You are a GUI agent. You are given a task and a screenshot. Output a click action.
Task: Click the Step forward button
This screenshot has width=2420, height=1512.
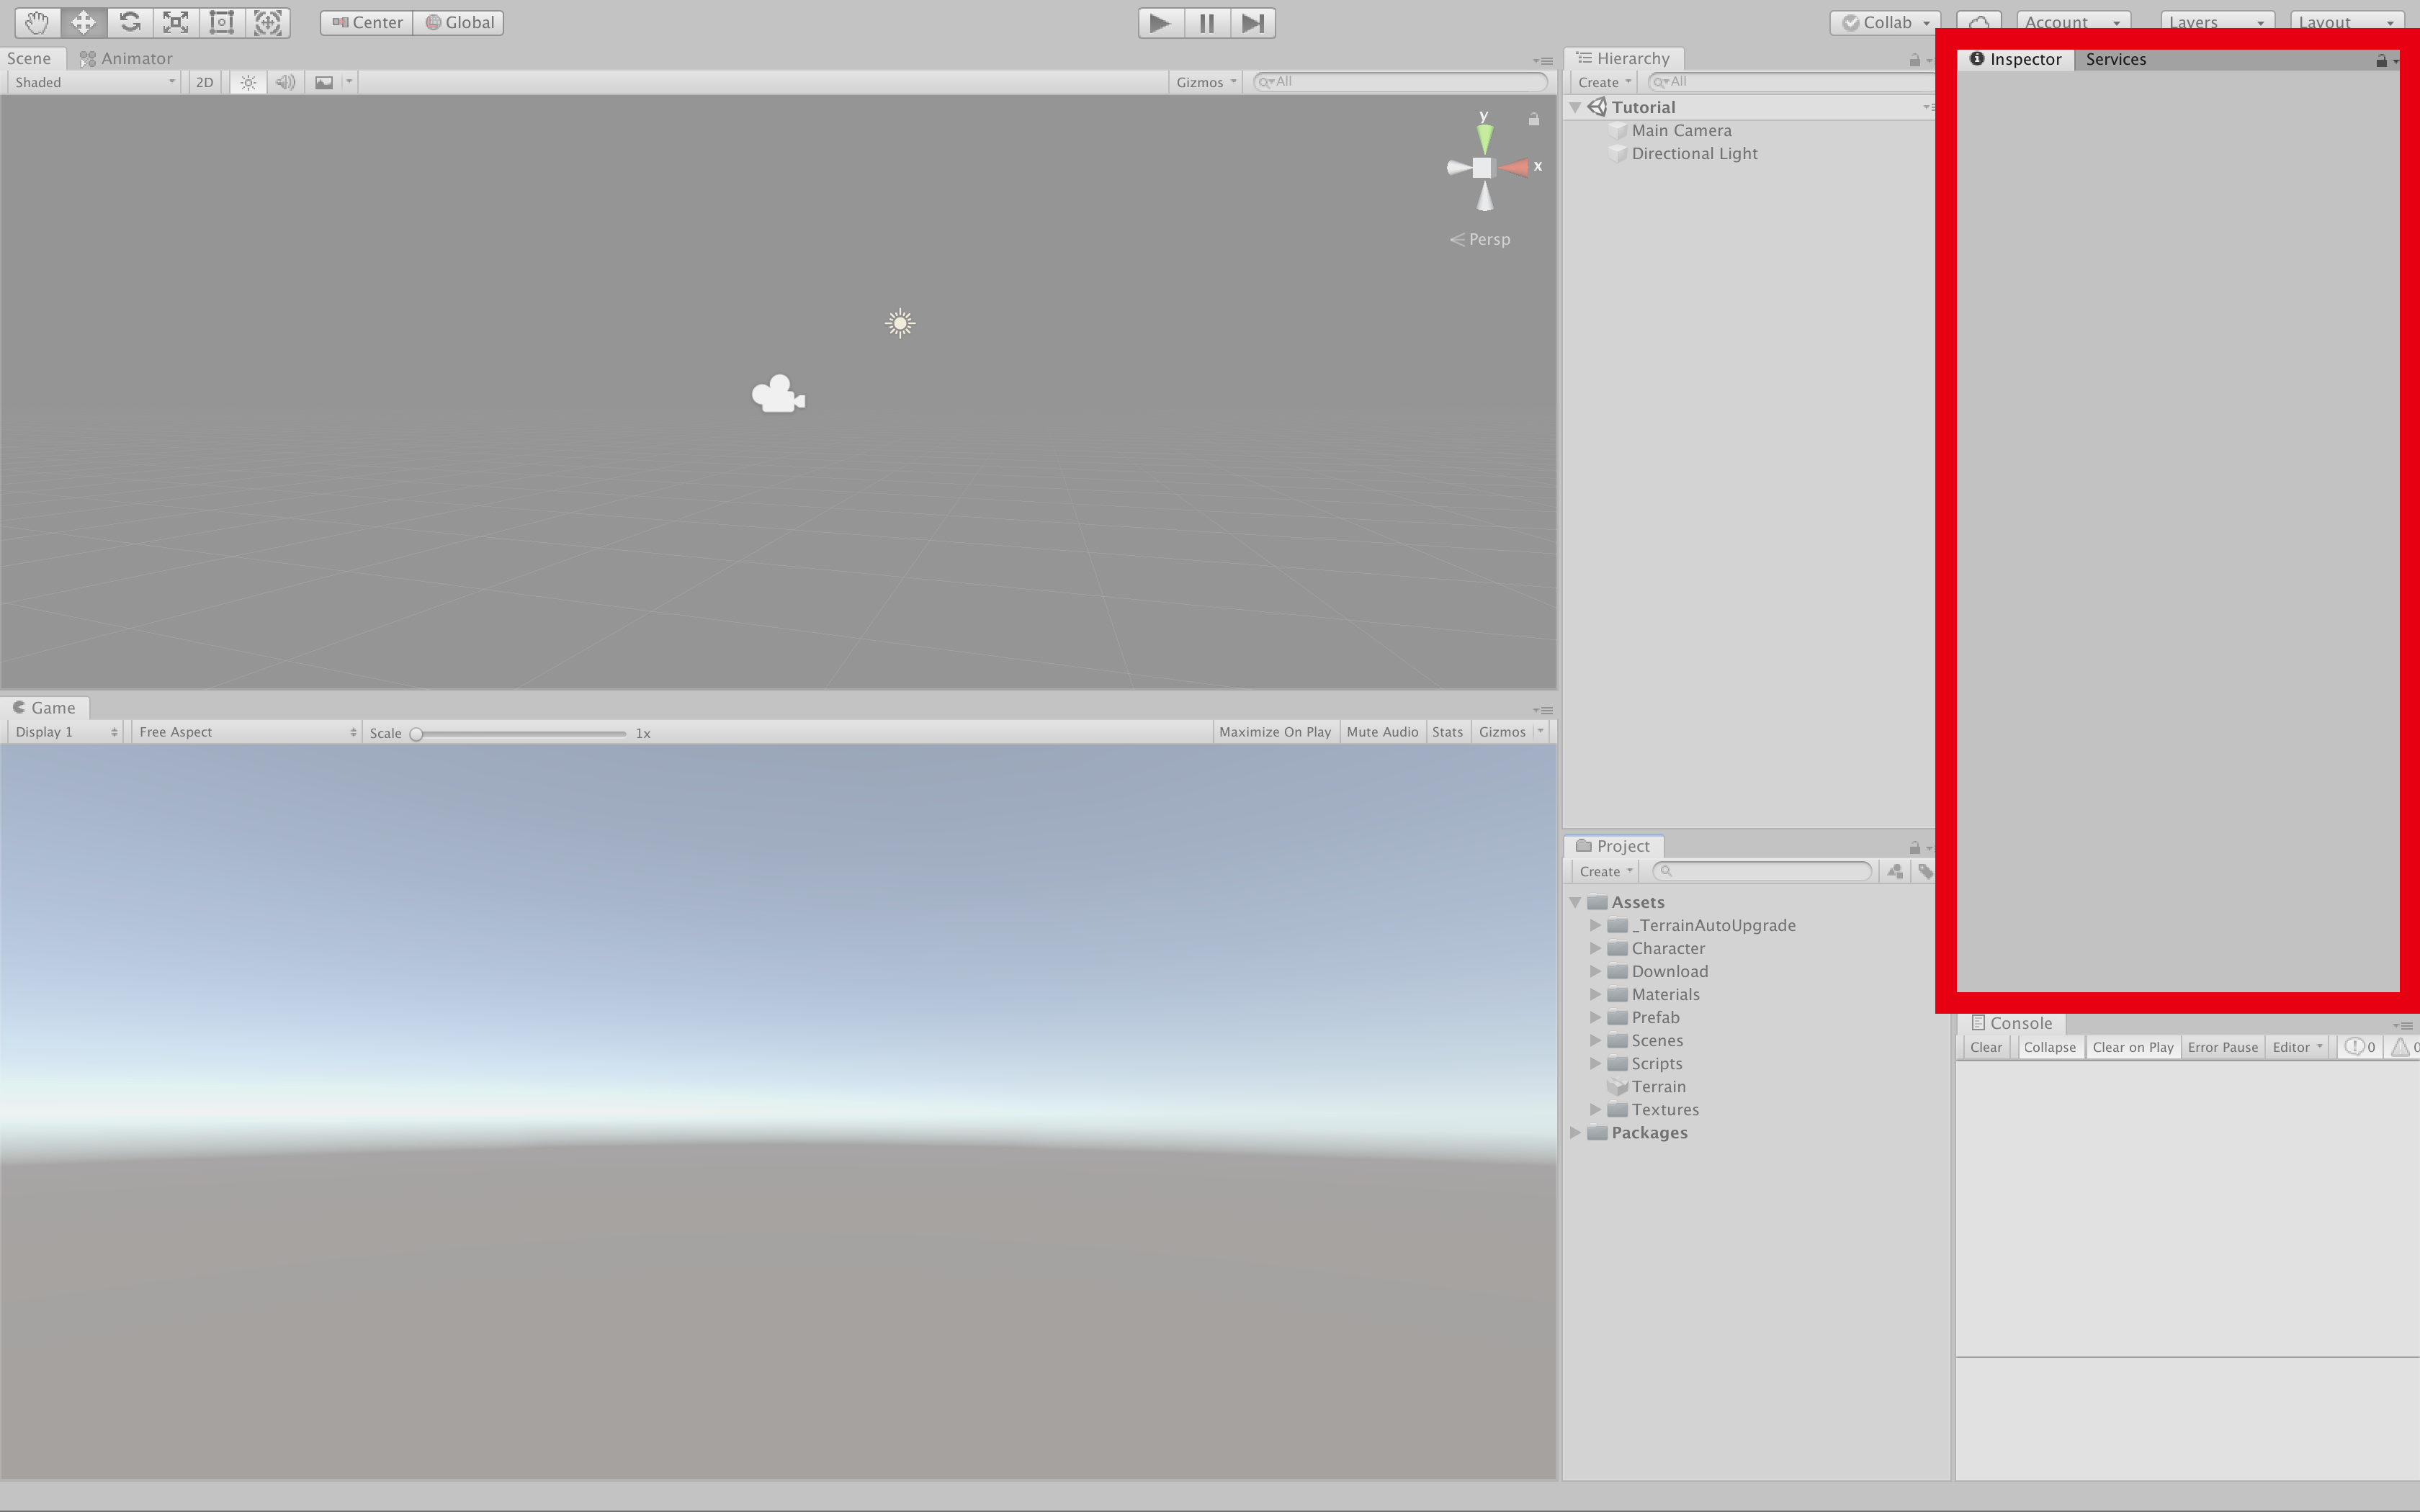1252,22
